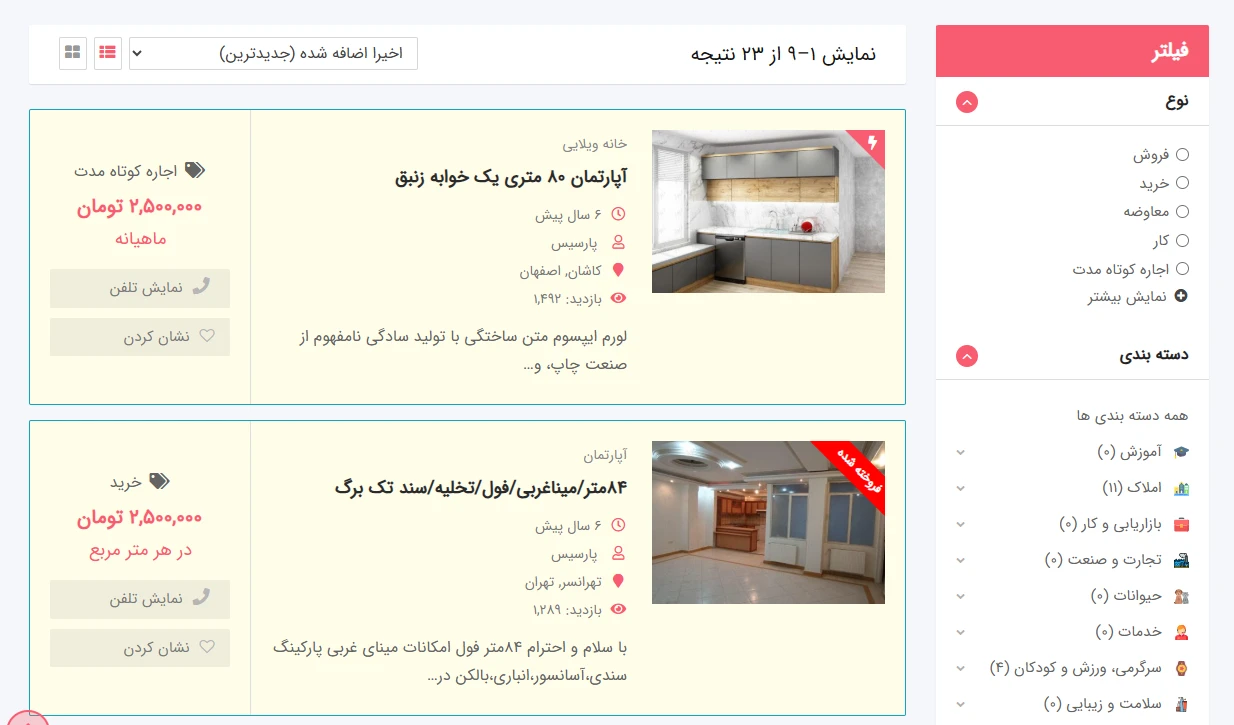Select the فروش radio button
Image resolution: width=1234 pixels, height=725 pixels.
[x=1182, y=155]
